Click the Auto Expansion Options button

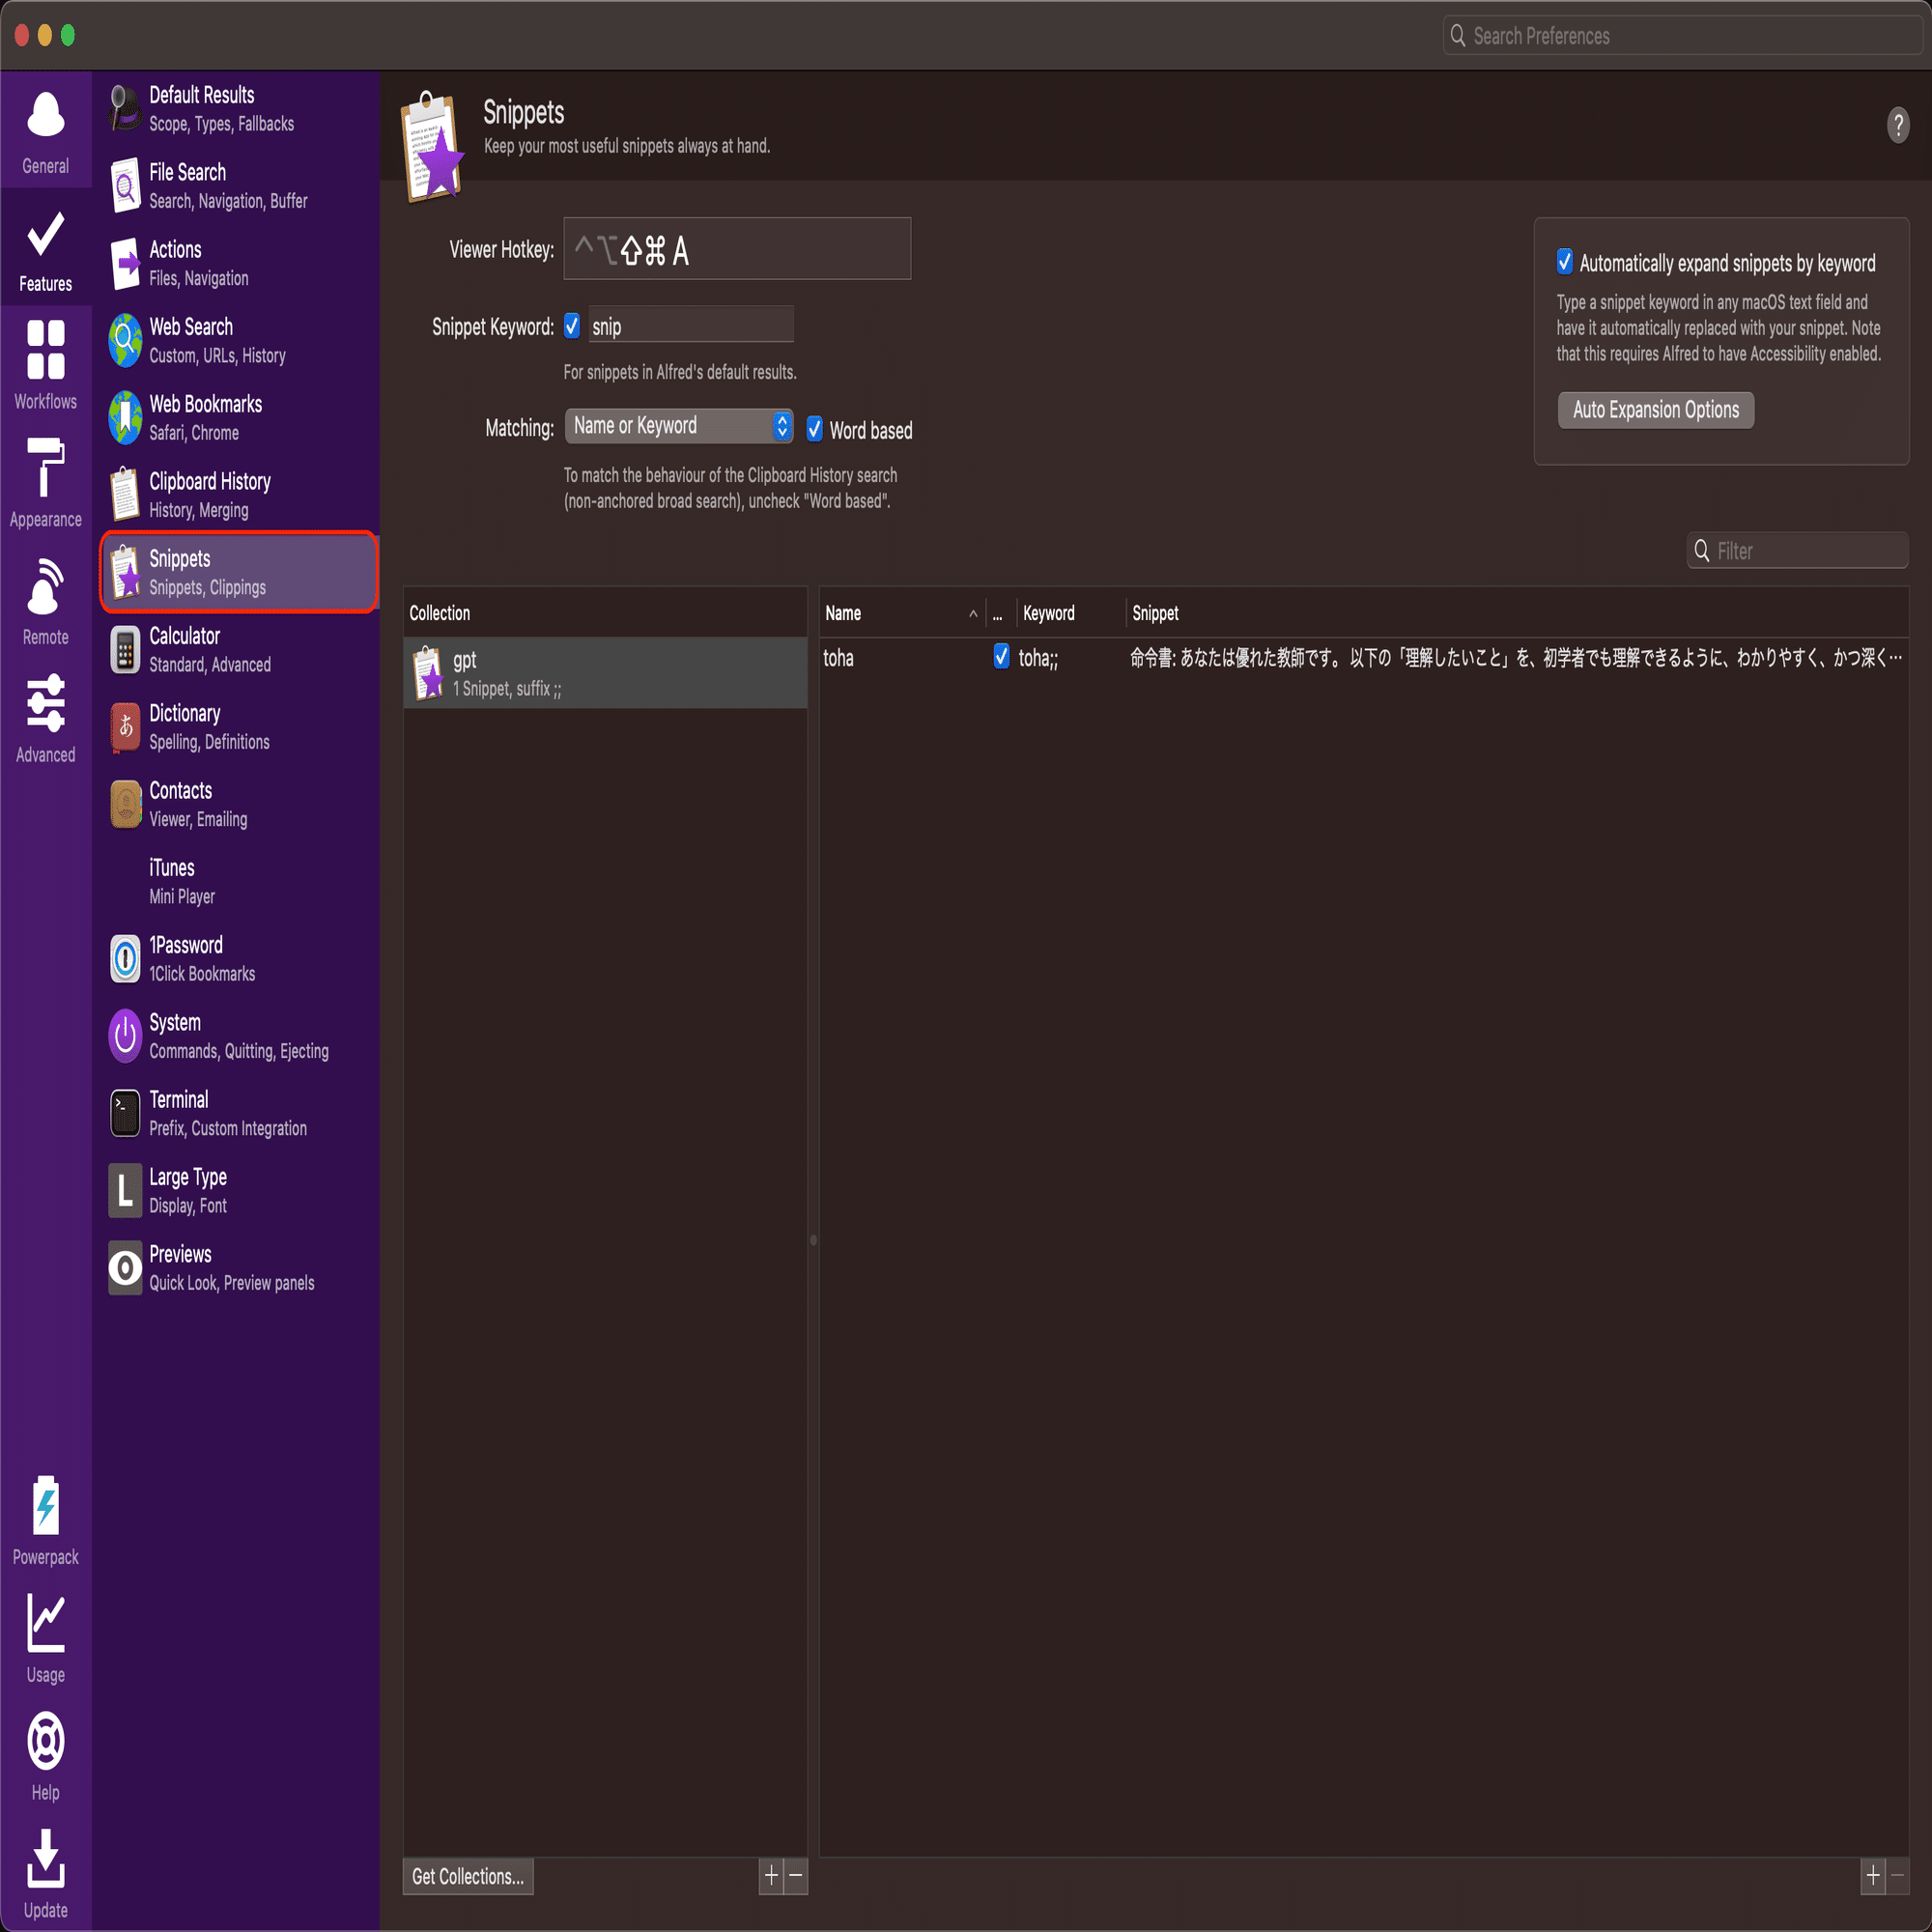click(1655, 410)
